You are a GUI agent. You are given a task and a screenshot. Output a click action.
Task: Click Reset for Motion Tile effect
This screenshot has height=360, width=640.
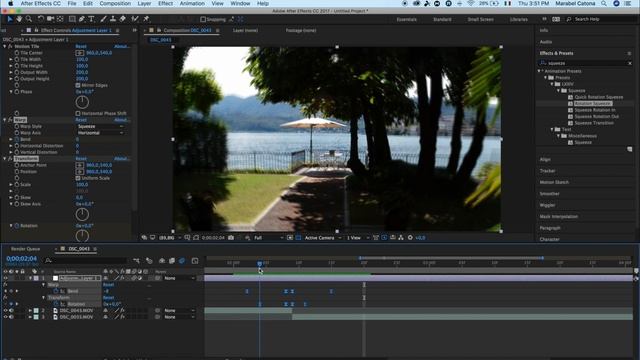[x=81, y=47]
